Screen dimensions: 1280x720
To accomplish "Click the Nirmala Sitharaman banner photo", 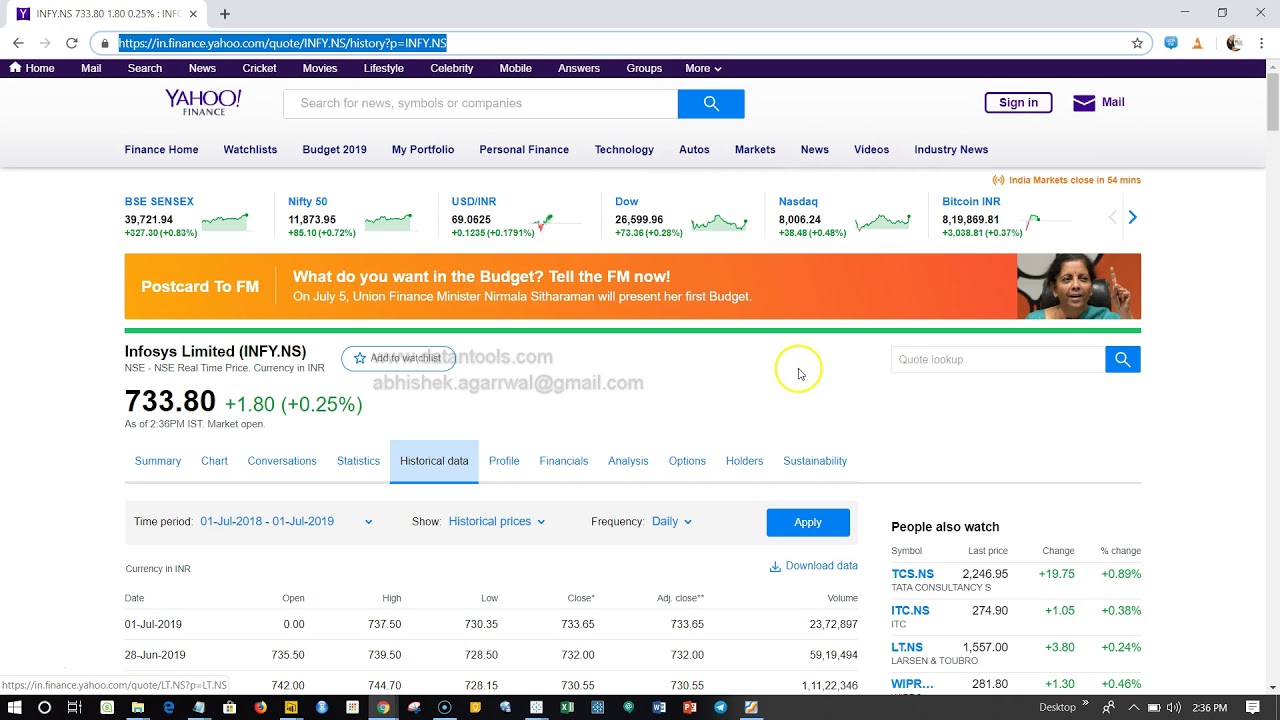I will (1079, 286).
